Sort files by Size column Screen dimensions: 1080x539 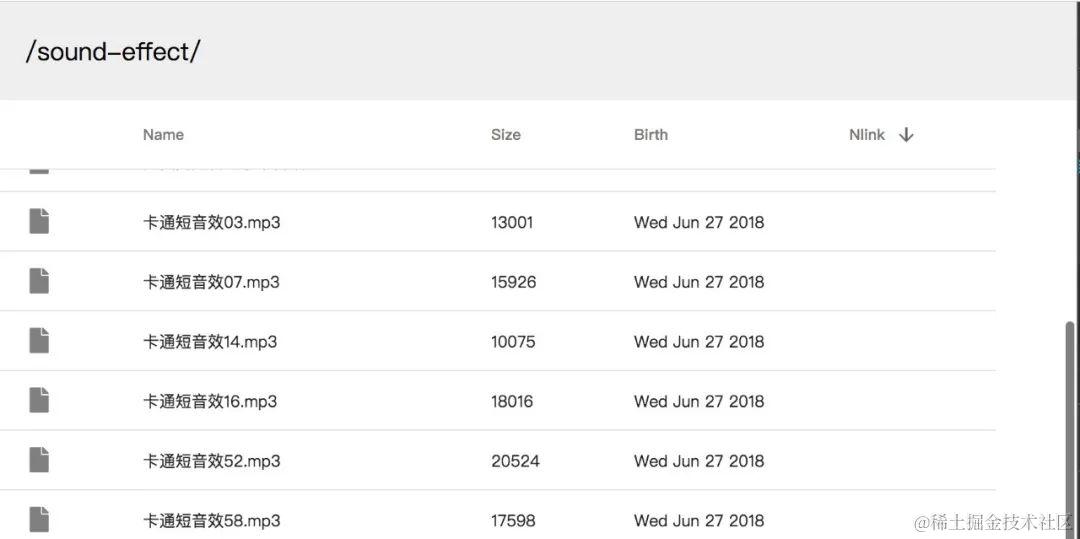(505, 135)
